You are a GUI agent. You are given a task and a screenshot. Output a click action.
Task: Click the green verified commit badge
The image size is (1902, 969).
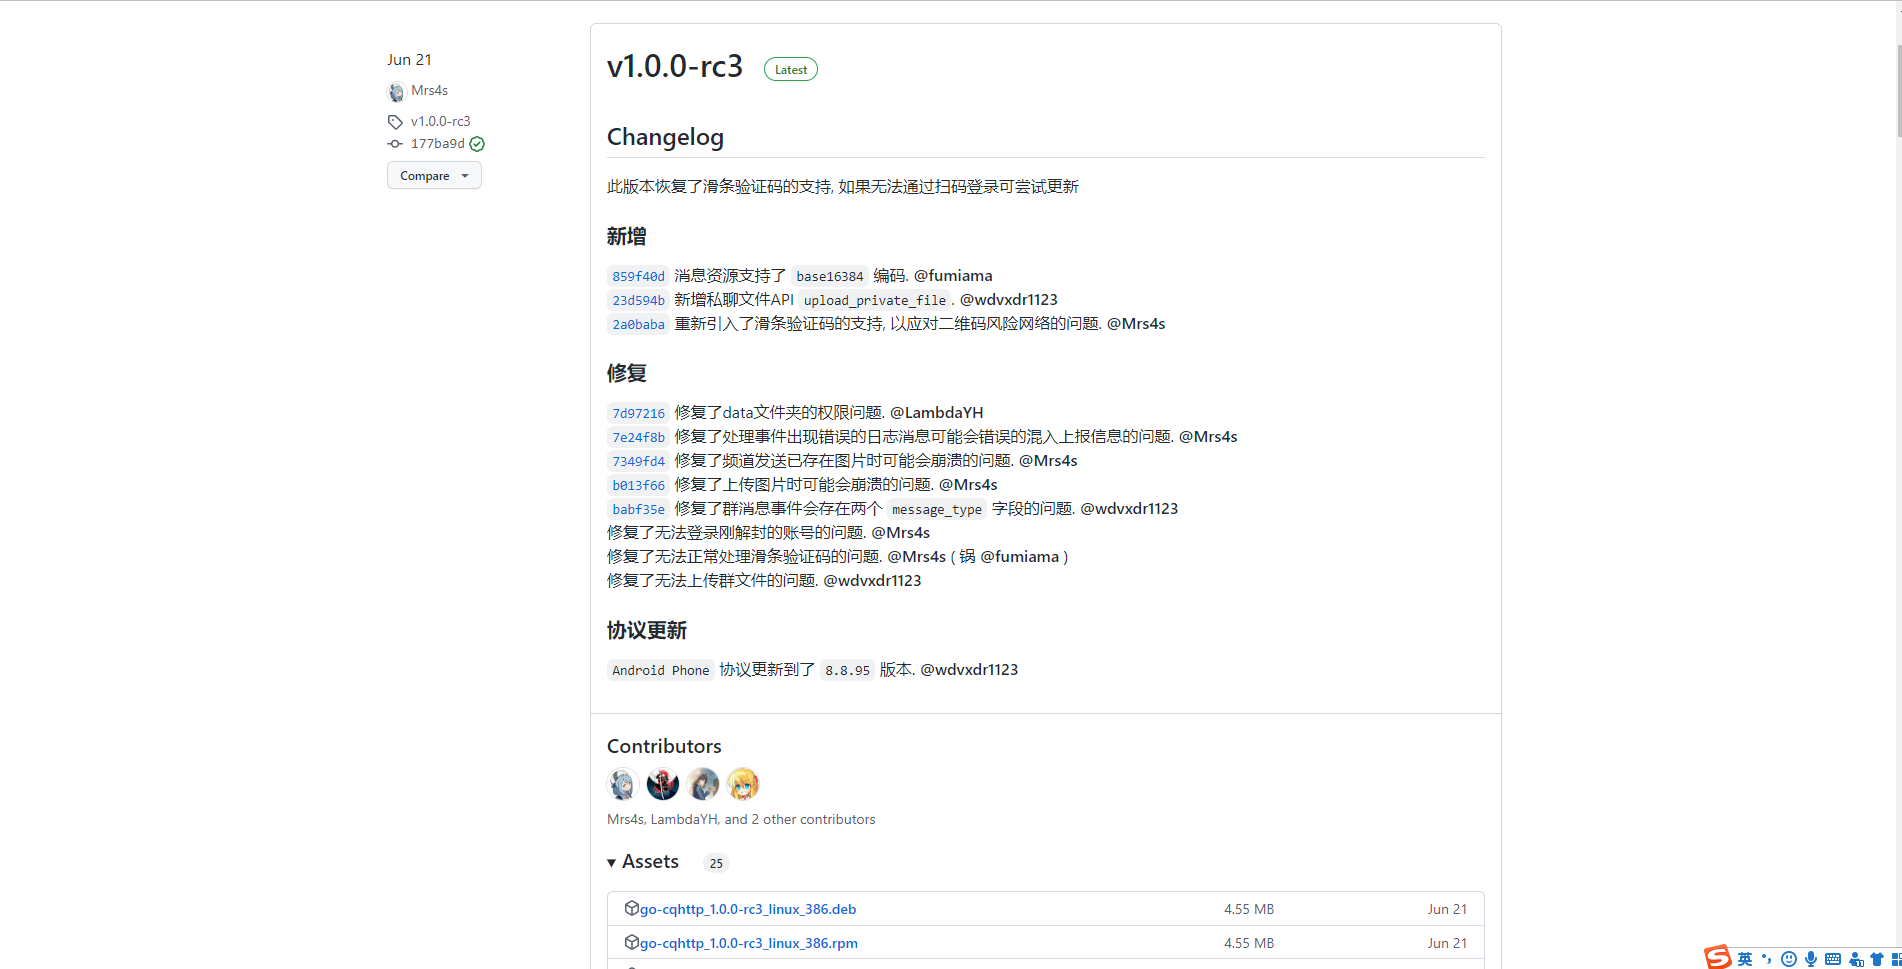(x=477, y=143)
